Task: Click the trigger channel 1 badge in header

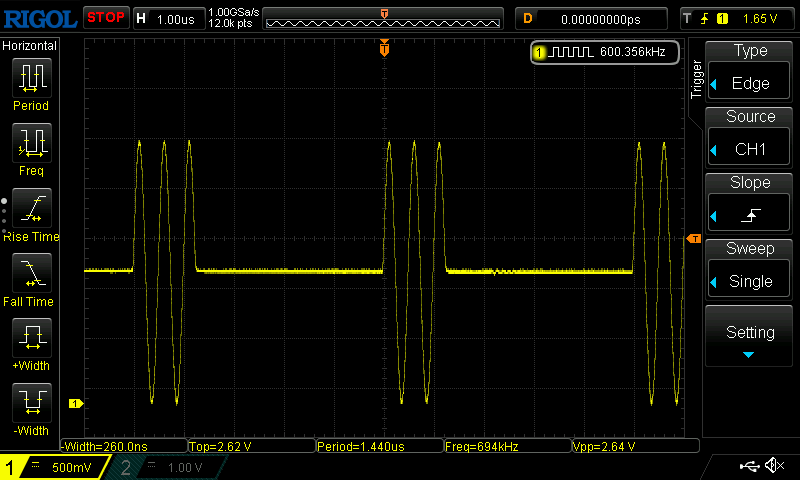Action: pos(722,19)
